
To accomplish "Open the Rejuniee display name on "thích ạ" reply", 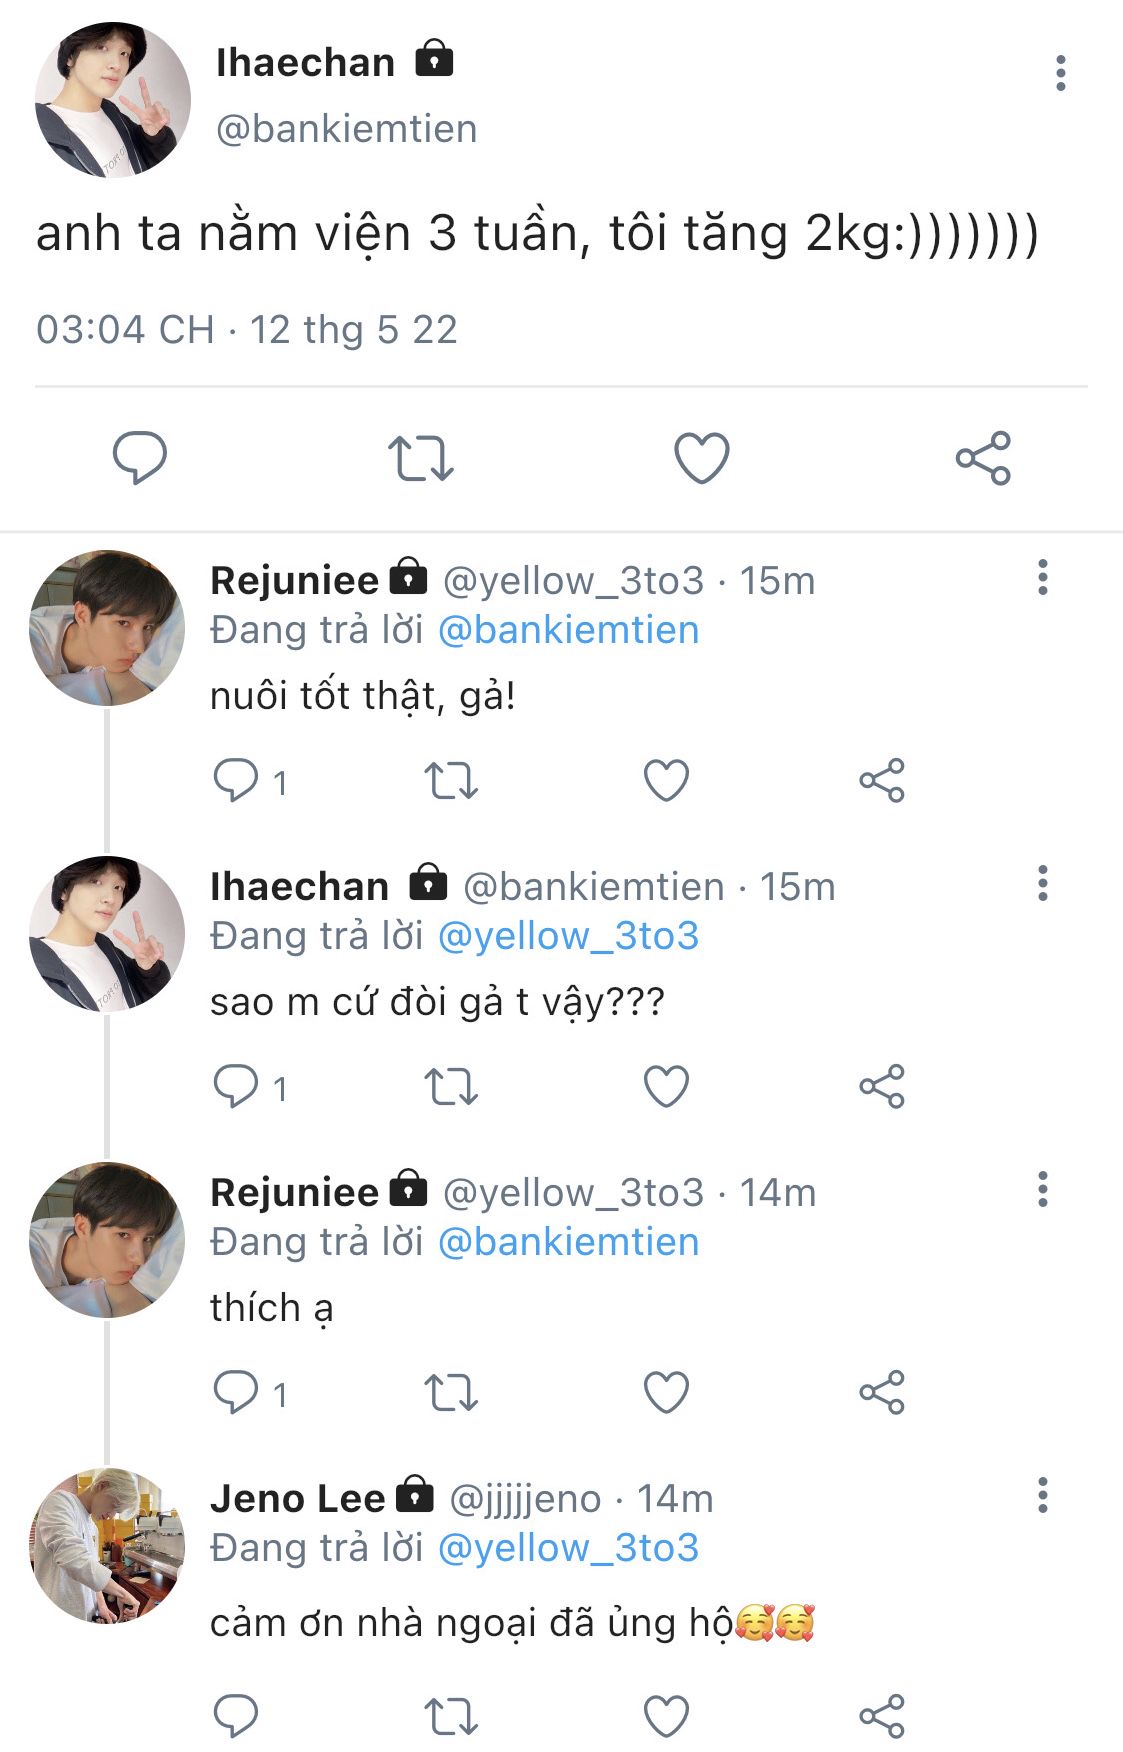I will click(294, 1192).
